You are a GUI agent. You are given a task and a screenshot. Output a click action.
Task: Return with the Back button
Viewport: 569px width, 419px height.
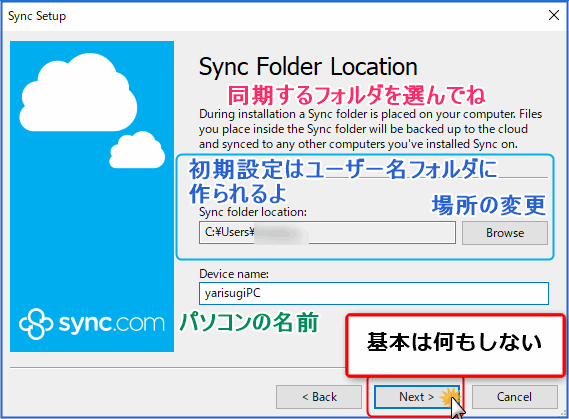[x=319, y=397]
